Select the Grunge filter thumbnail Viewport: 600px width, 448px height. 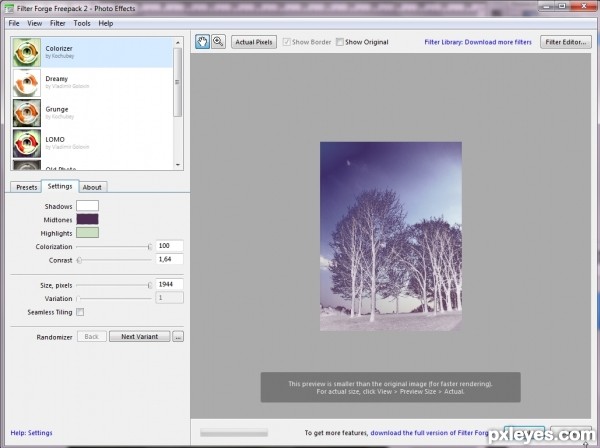[x=27, y=113]
